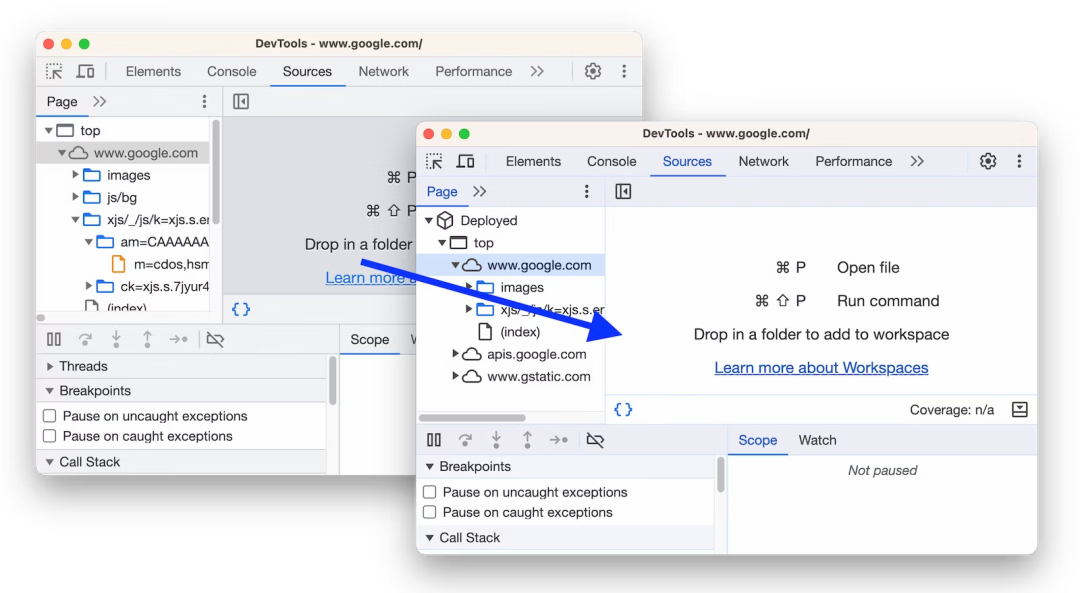Open the three-dot menu in front DevTools toolbar
Screen dimensions: 1080x593
coord(1019,161)
